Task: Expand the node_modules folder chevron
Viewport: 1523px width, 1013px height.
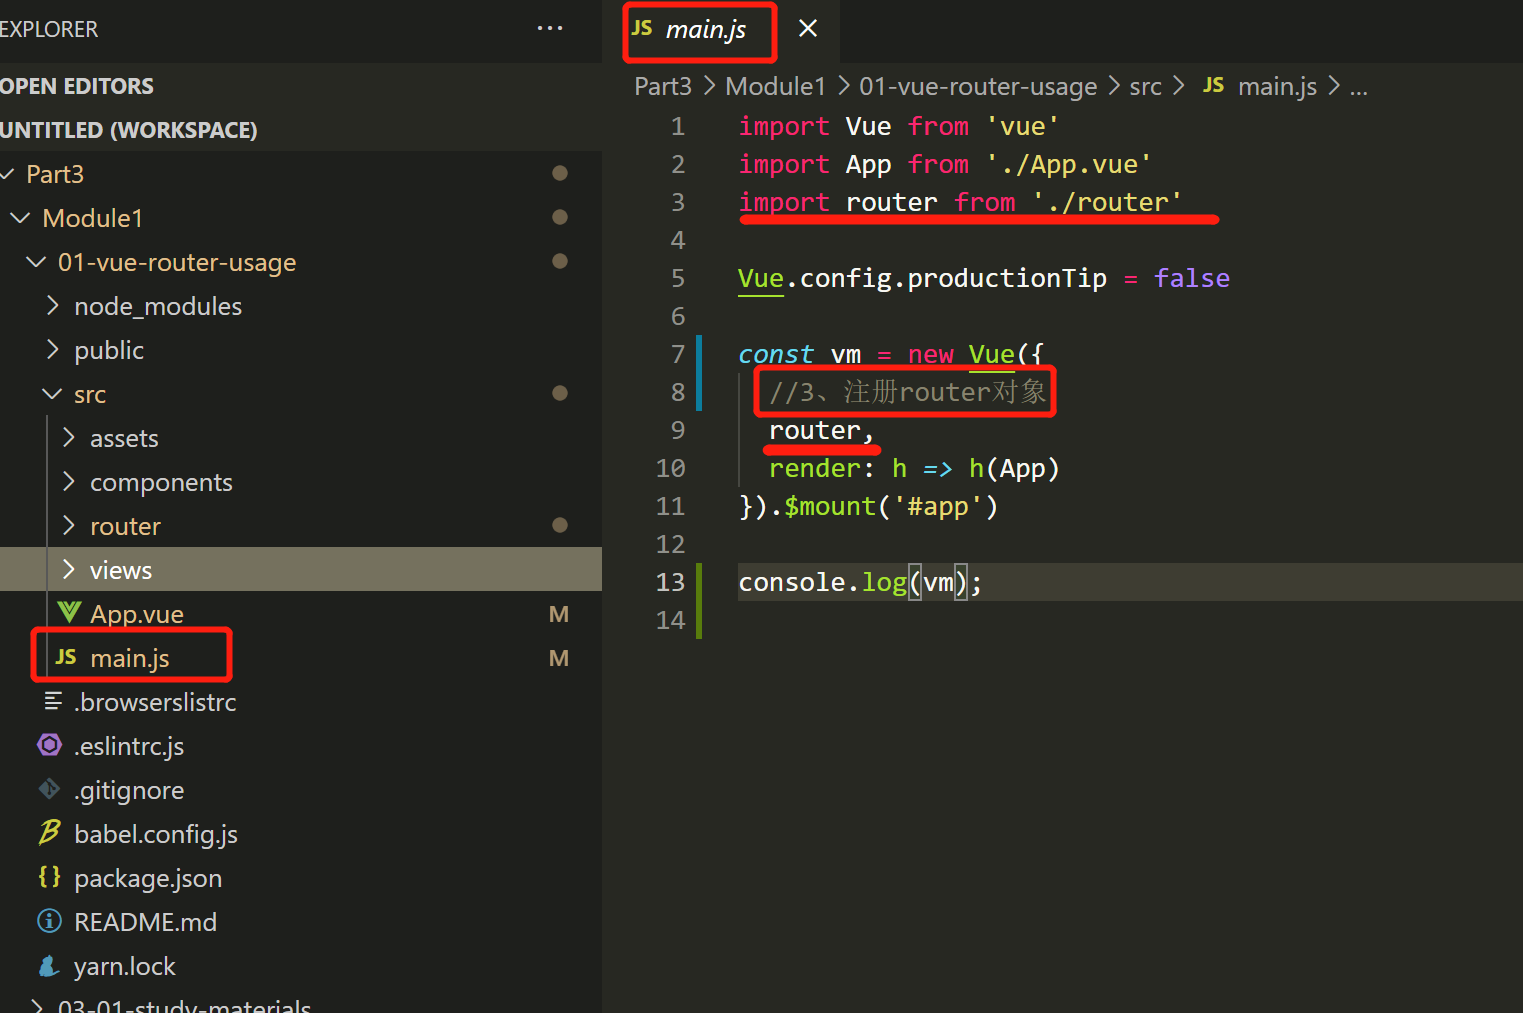Action: pos(53,306)
